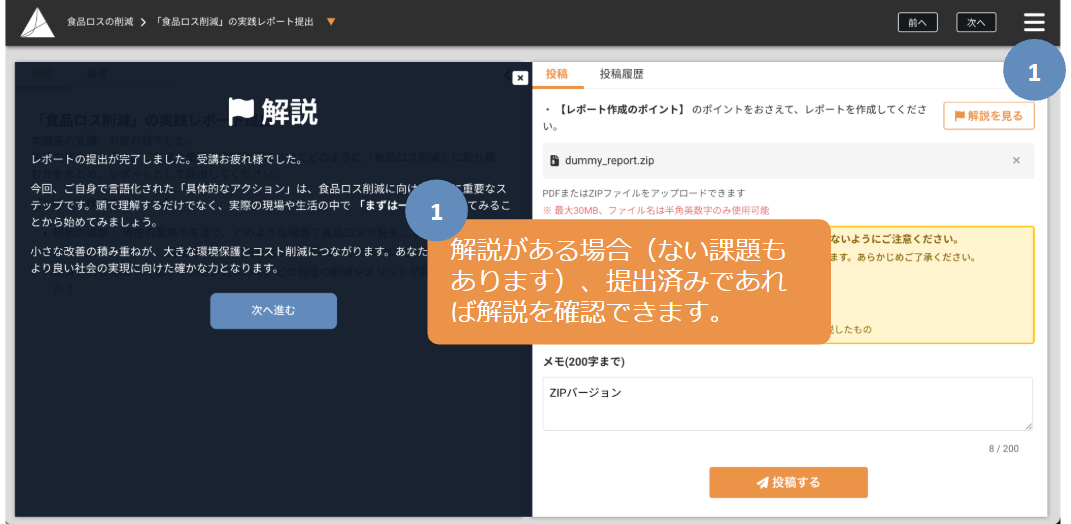Click the 投稿する button

pyautogui.click(x=788, y=482)
